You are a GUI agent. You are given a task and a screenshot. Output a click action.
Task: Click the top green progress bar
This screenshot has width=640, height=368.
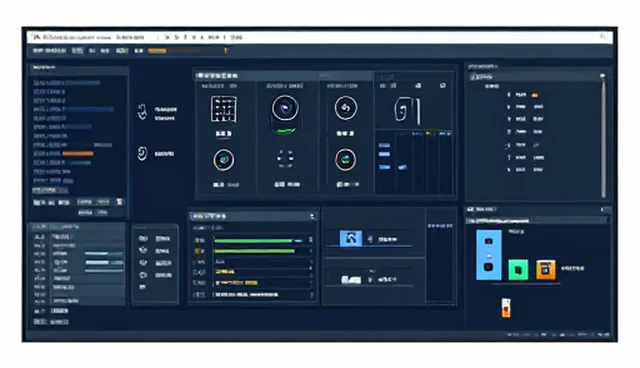tap(253, 241)
